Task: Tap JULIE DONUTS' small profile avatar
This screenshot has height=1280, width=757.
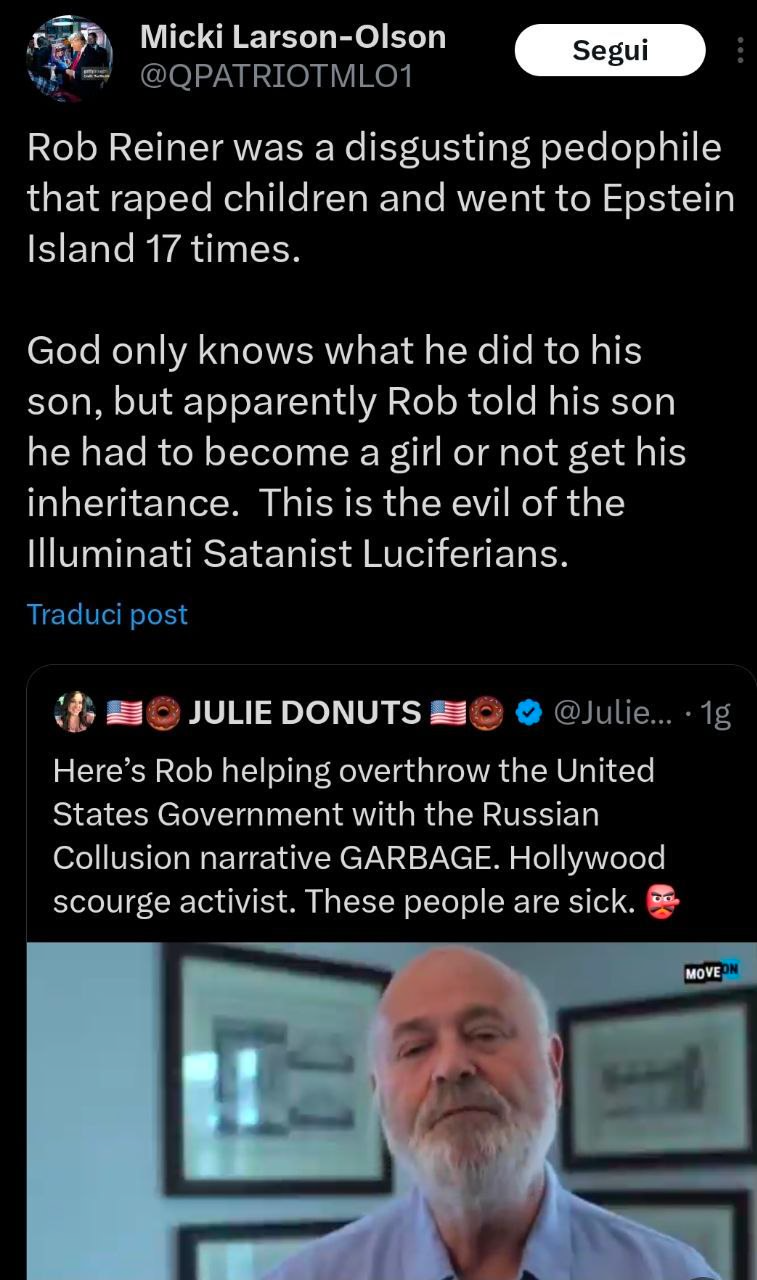Action: click(x=75, y=712)
